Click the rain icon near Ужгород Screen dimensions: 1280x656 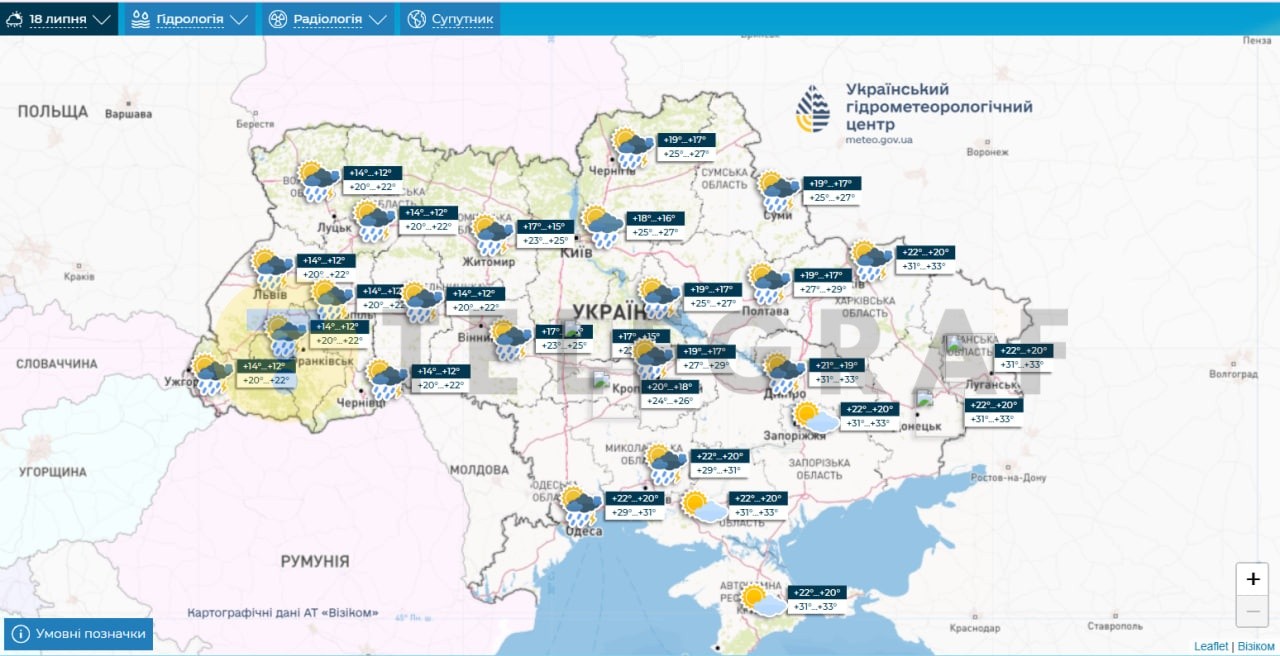point(212,375)
